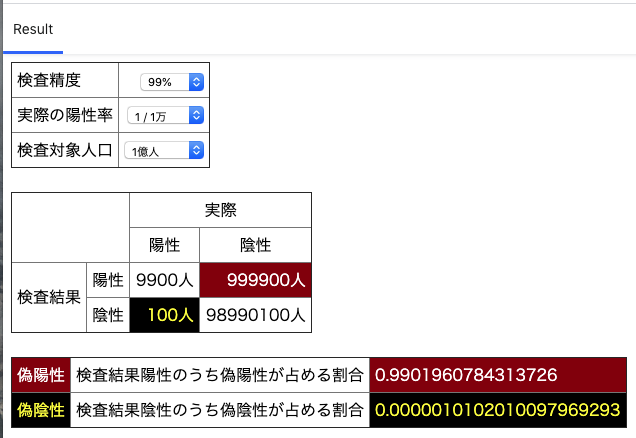This screenshot has width=636, height=438.
Task: Click the red 偽陽性 label
Action: [41, 375]
